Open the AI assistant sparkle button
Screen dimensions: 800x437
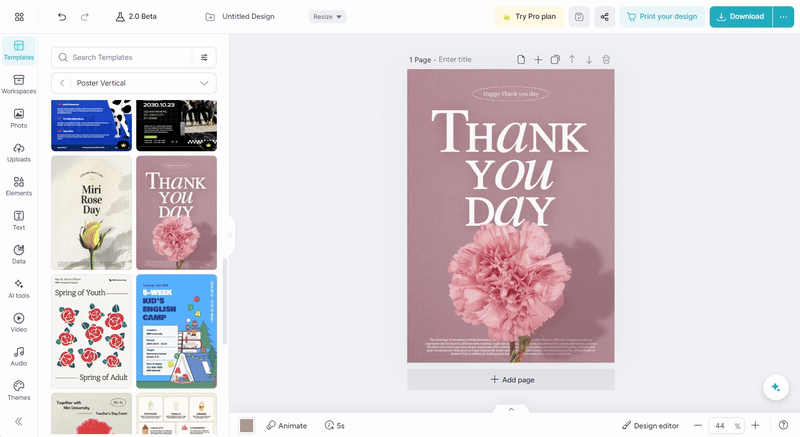pyautogui.click(x=776, y=387)
